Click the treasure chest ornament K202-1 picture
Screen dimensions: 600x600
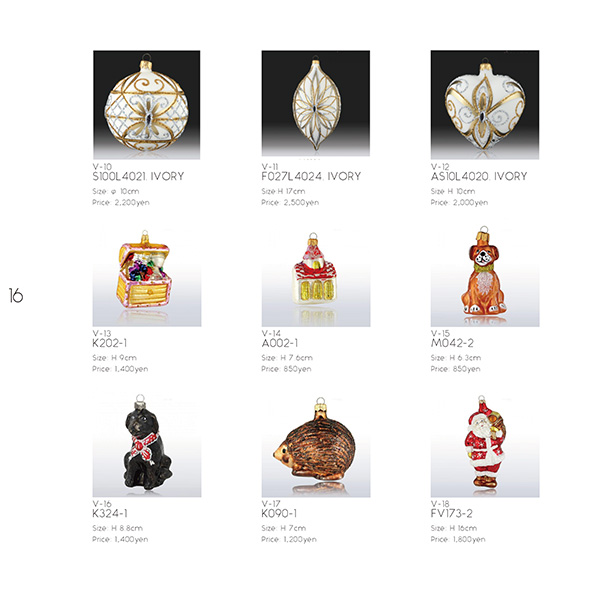[147, 276]
